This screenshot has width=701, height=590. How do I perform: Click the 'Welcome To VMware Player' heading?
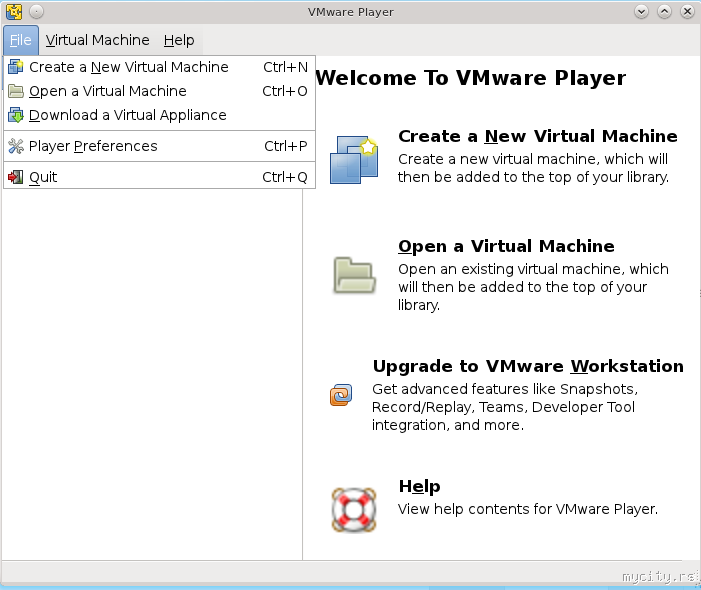click(x=471, y=78)
